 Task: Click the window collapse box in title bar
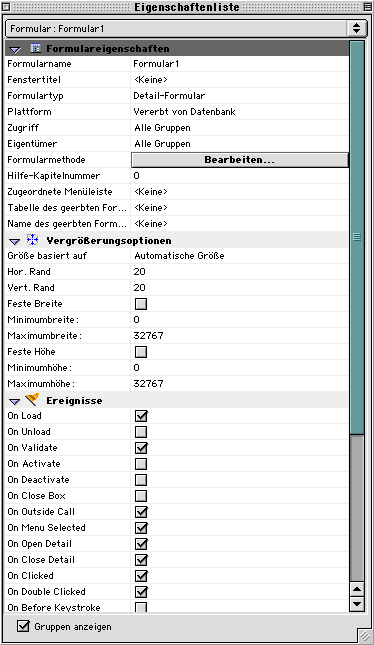tap(367, 7)
